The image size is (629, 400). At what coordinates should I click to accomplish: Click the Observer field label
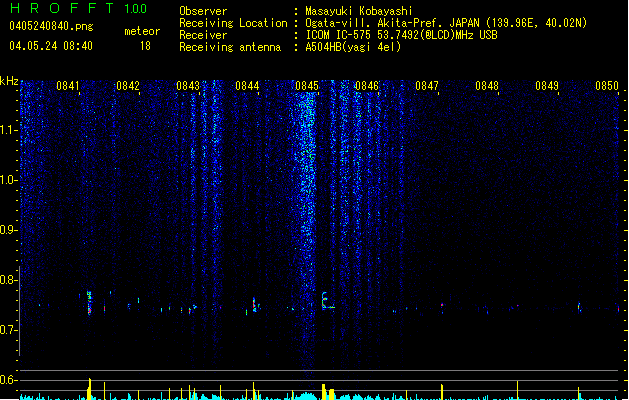(x=203, y=11)
